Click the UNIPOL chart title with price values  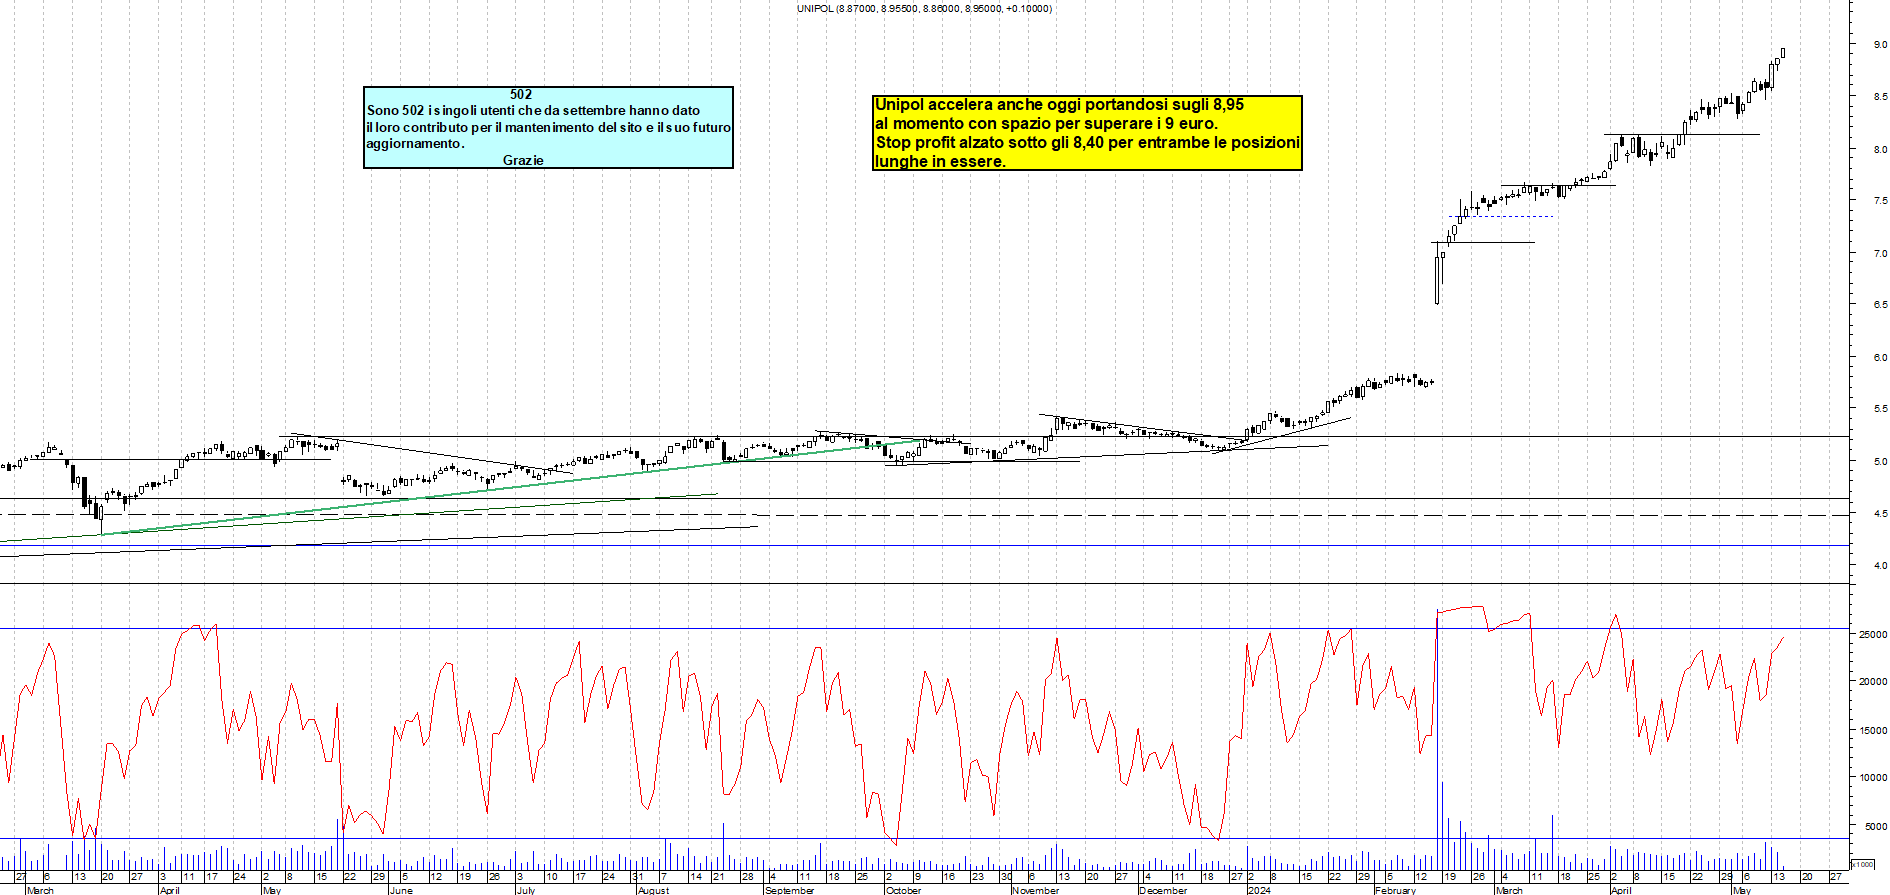coord(924,9)
